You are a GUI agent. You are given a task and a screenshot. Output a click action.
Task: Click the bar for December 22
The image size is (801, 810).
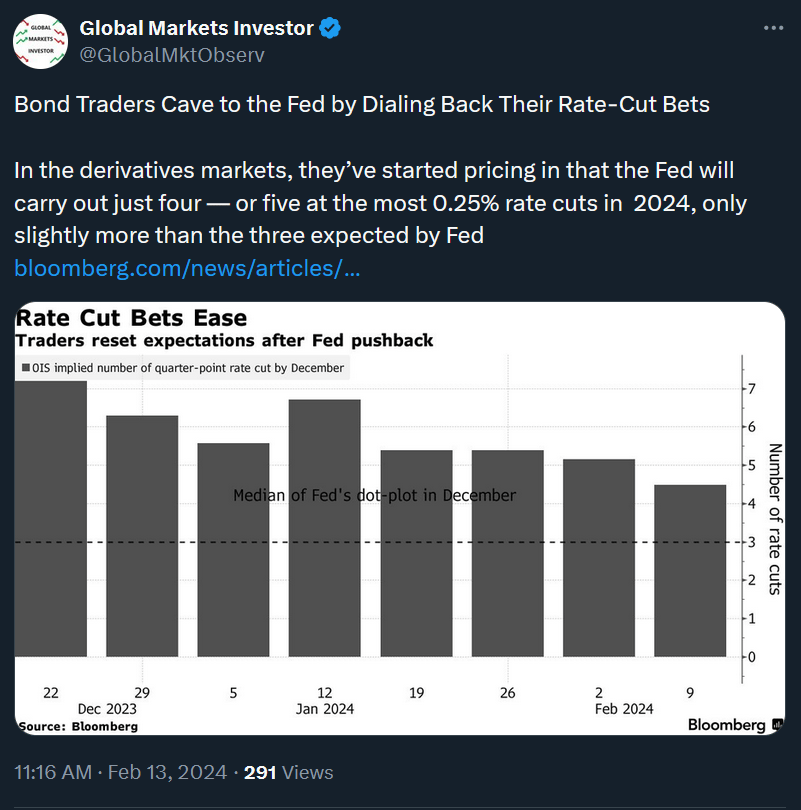pos(51,519)
